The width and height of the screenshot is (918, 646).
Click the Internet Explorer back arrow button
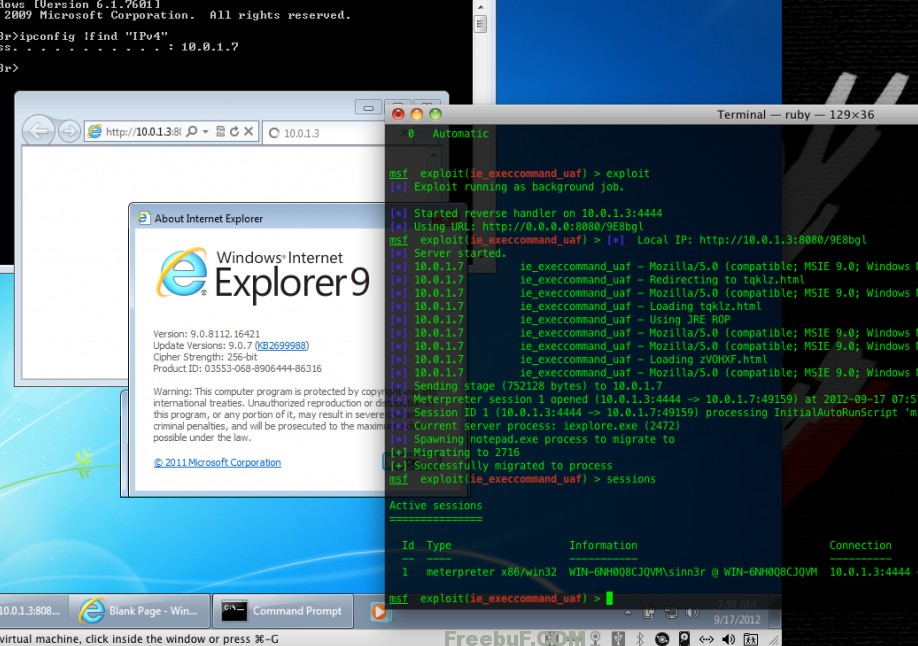coord(38,131)
